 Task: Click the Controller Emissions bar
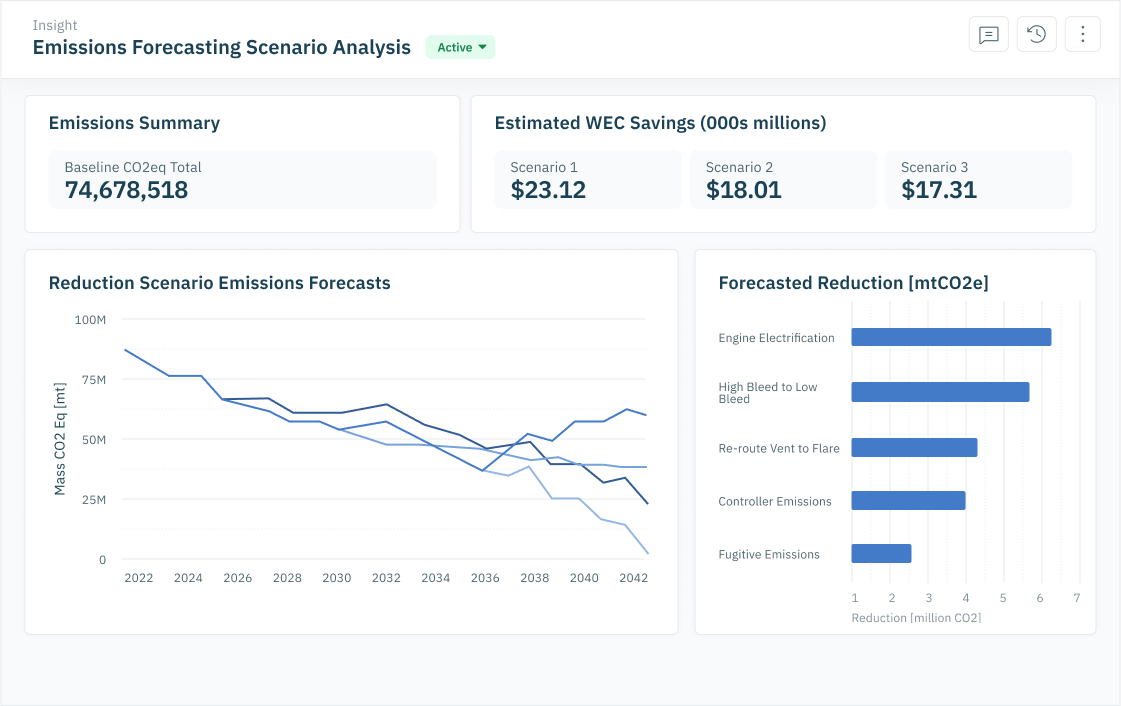click(908, 501)
